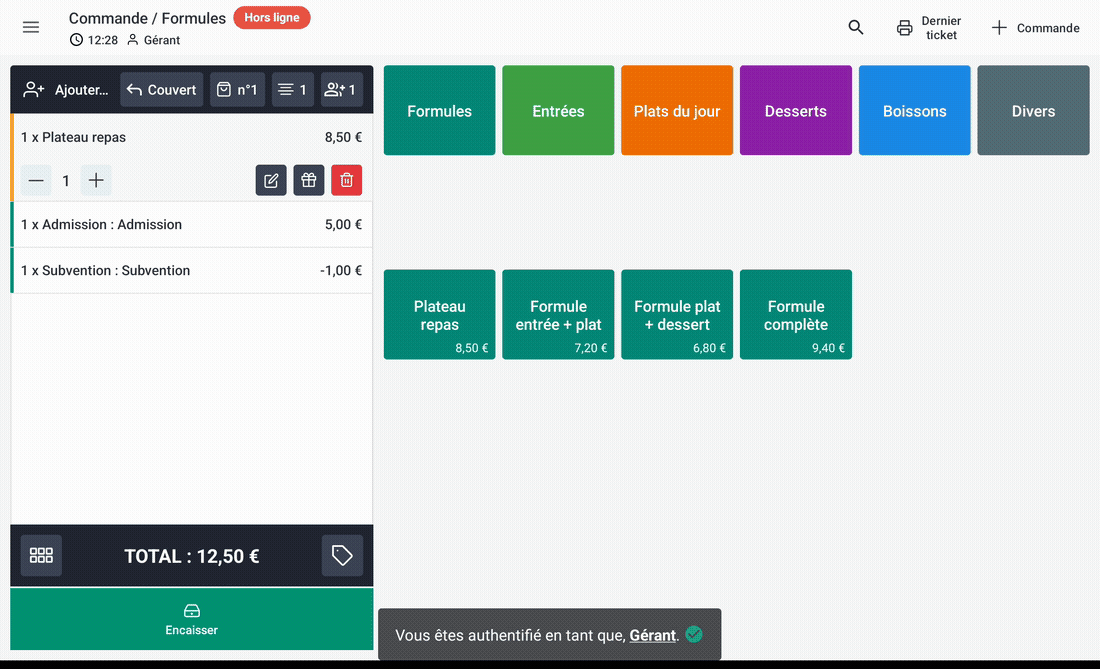Screen dimensions: 1100x669
Task: Add a customer via Ajouter button
Action: point(66,90)
